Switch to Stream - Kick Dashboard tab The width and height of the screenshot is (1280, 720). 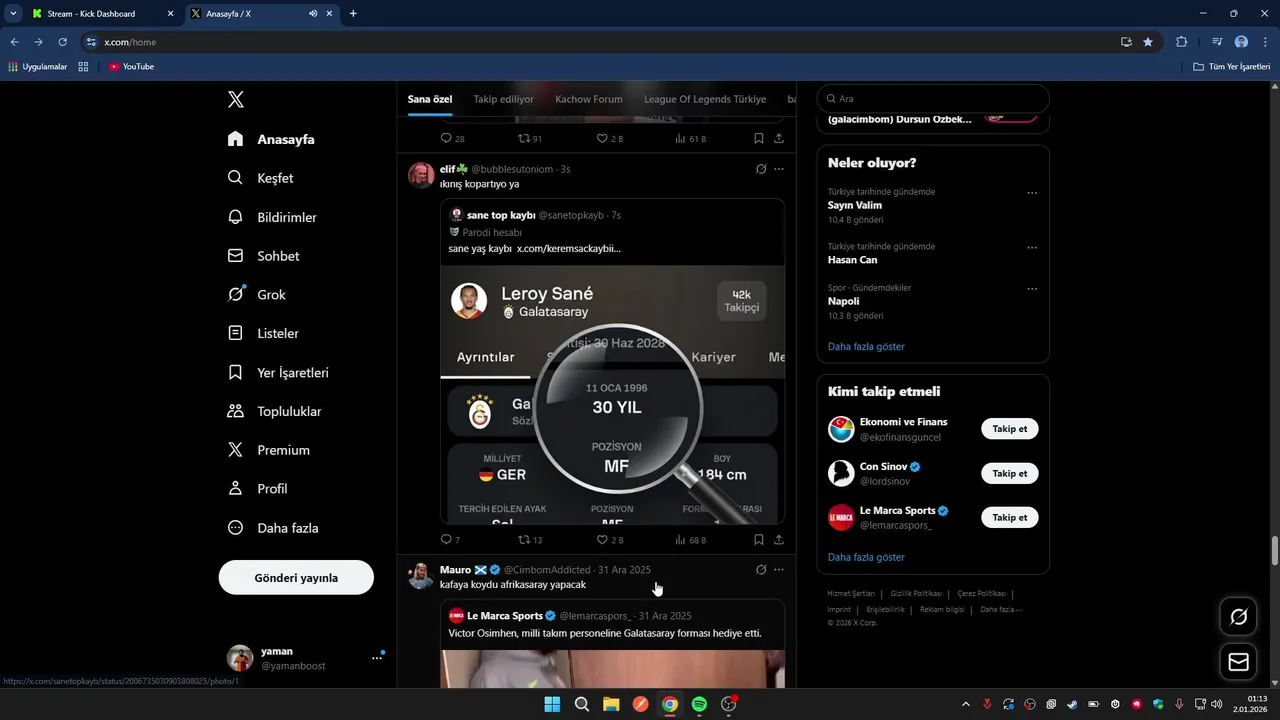tap(102, 14)
